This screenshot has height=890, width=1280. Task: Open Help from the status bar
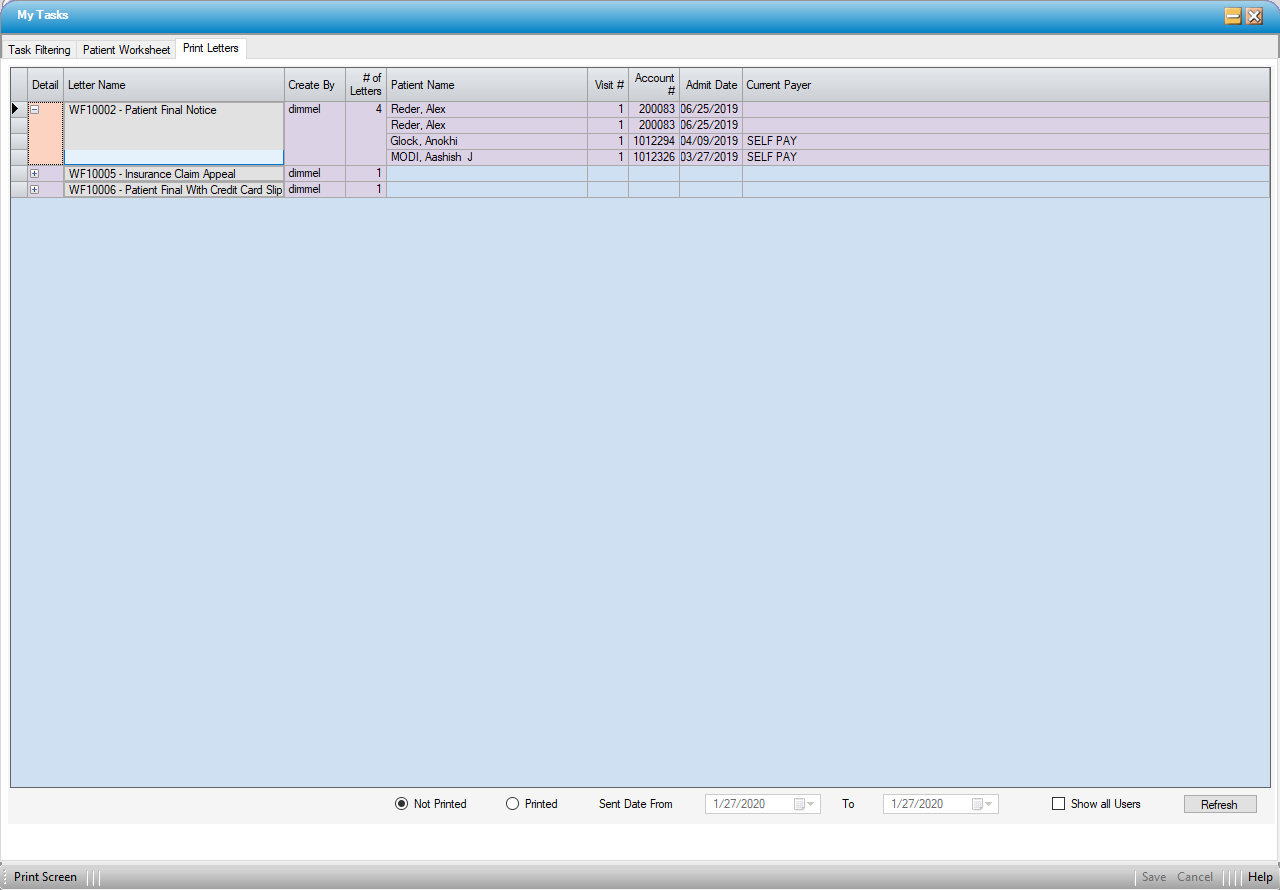click(x=1259, y=877)
